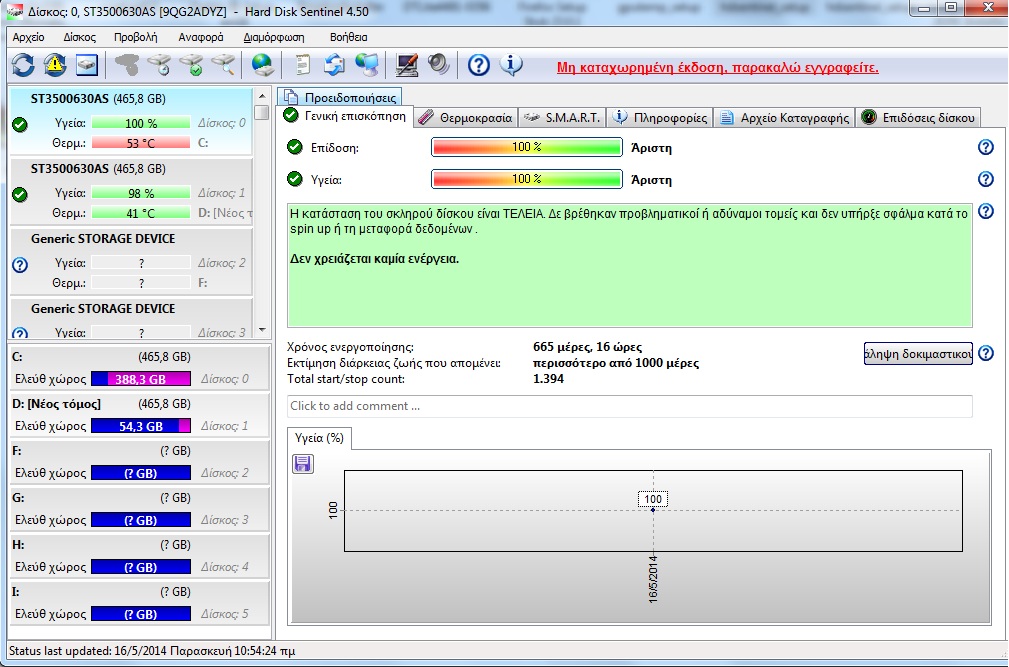This screenshot has width=1009, height=667.
Task: Click the notepad report toolbar icon
Action: pyautogui.click(x=302, y=64)
